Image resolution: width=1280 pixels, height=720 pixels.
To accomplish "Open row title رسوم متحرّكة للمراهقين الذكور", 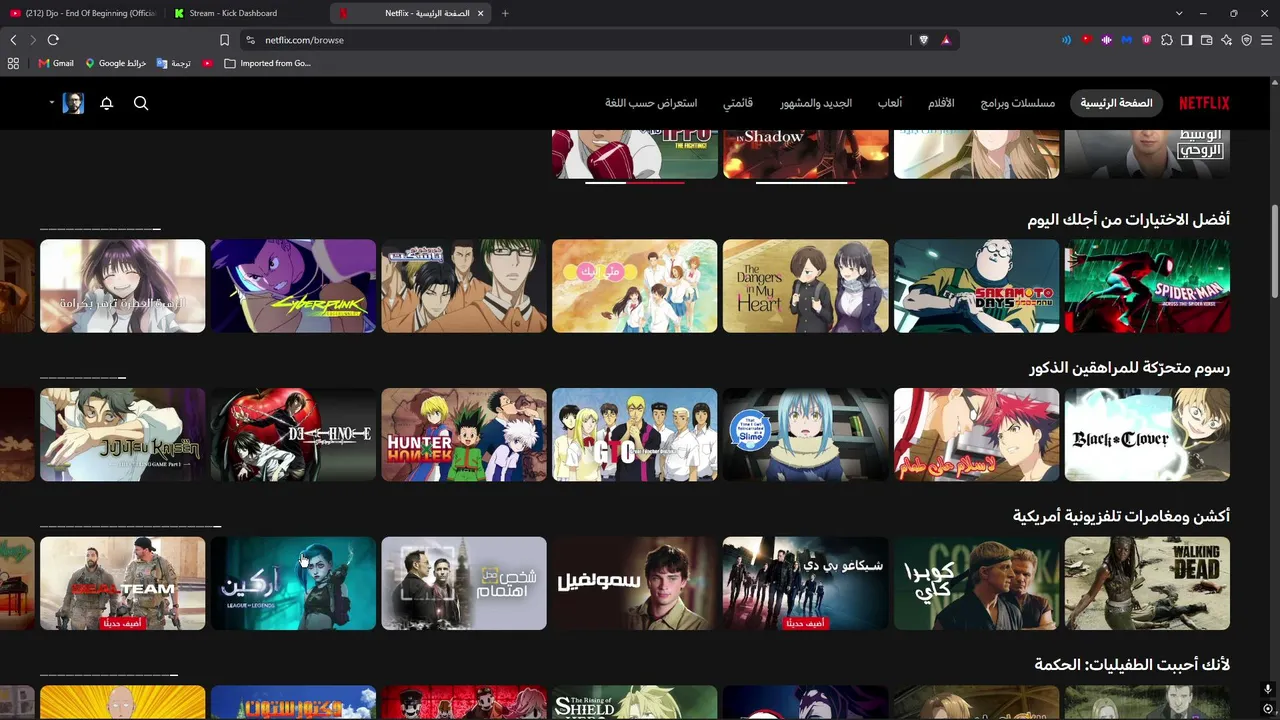I will click(x=1130, y=368).
